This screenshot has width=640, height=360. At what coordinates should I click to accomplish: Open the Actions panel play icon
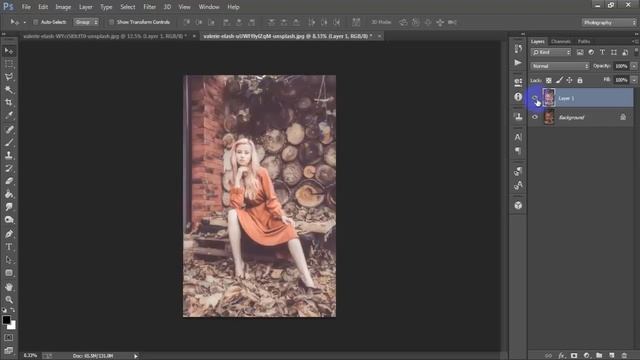coord(518,62)
